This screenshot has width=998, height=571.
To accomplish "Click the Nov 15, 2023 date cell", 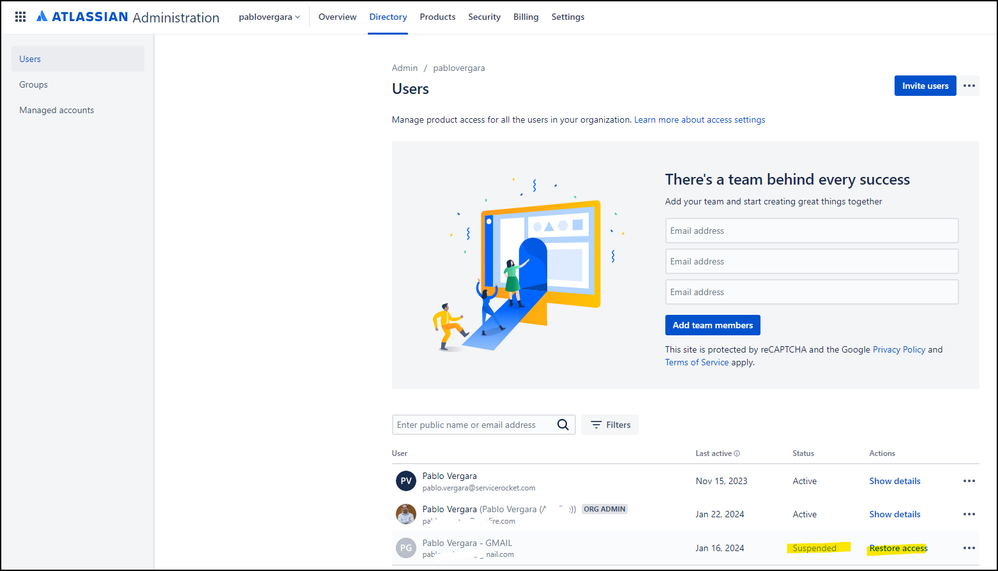I will click(x=721, y=481).
